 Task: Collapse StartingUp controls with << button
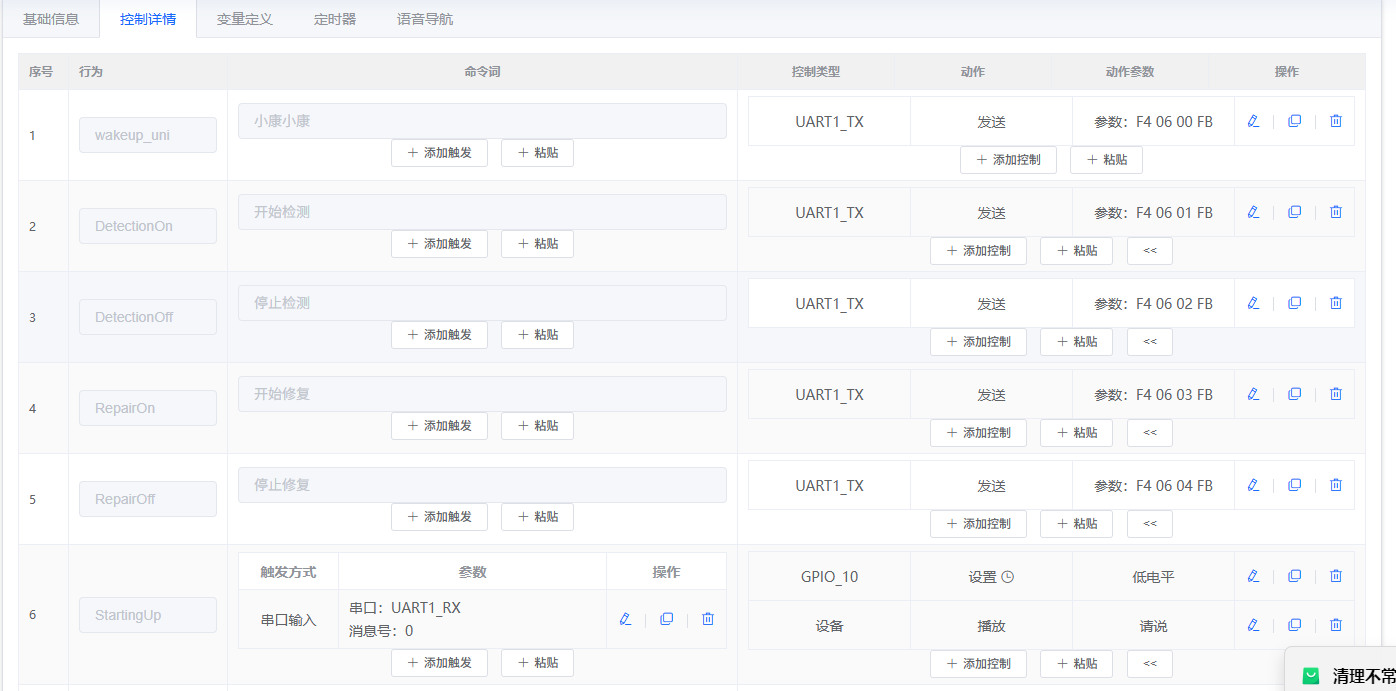1149,663
